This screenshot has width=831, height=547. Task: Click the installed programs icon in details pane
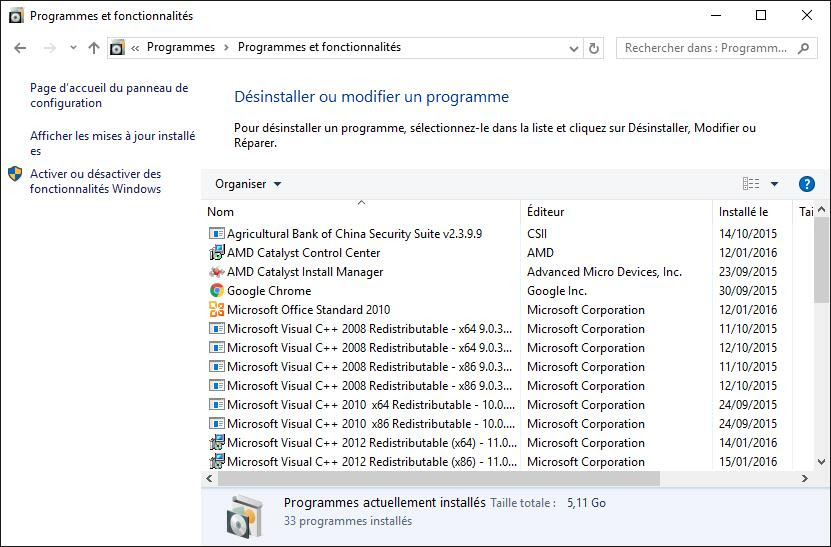point(244,515)
